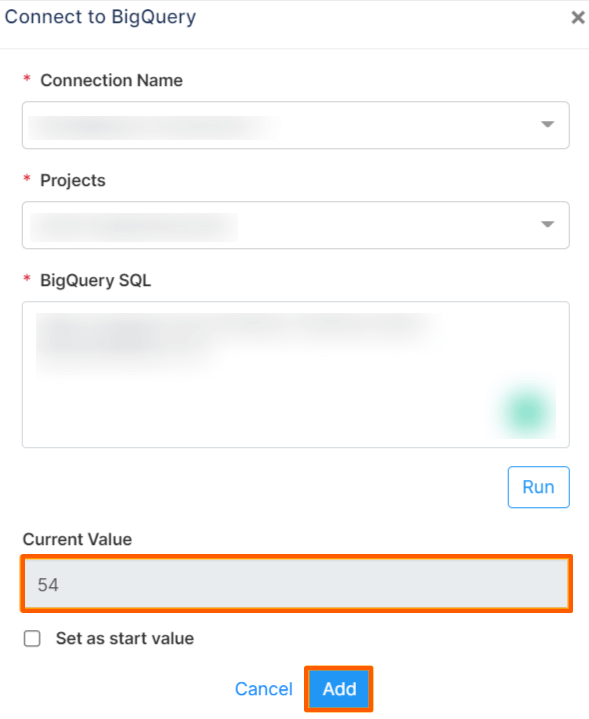The width and height of the screenshot is (589, 719).
Task: Run the BigQuery SQL query
Action: (x=539, y=487)
